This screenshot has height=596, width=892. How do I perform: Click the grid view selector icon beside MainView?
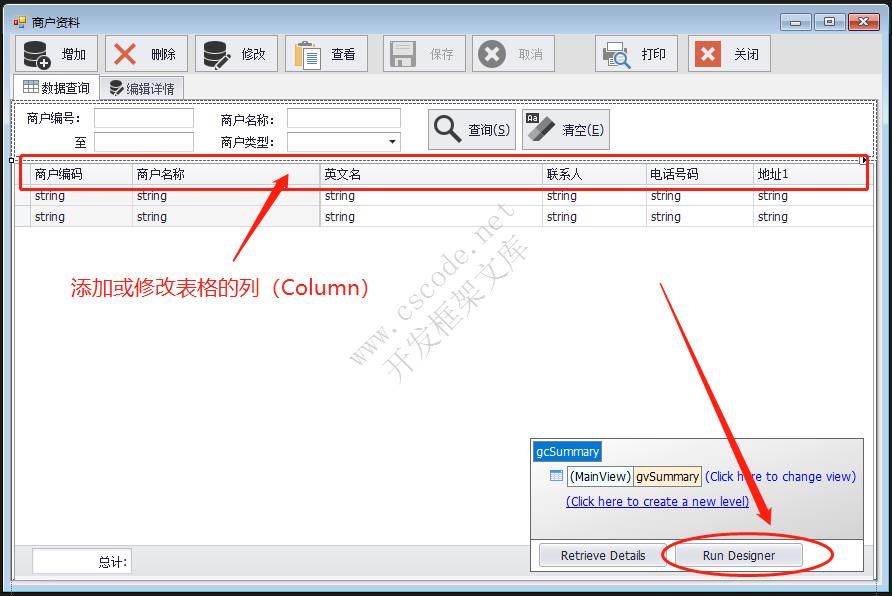coord(556,477)
